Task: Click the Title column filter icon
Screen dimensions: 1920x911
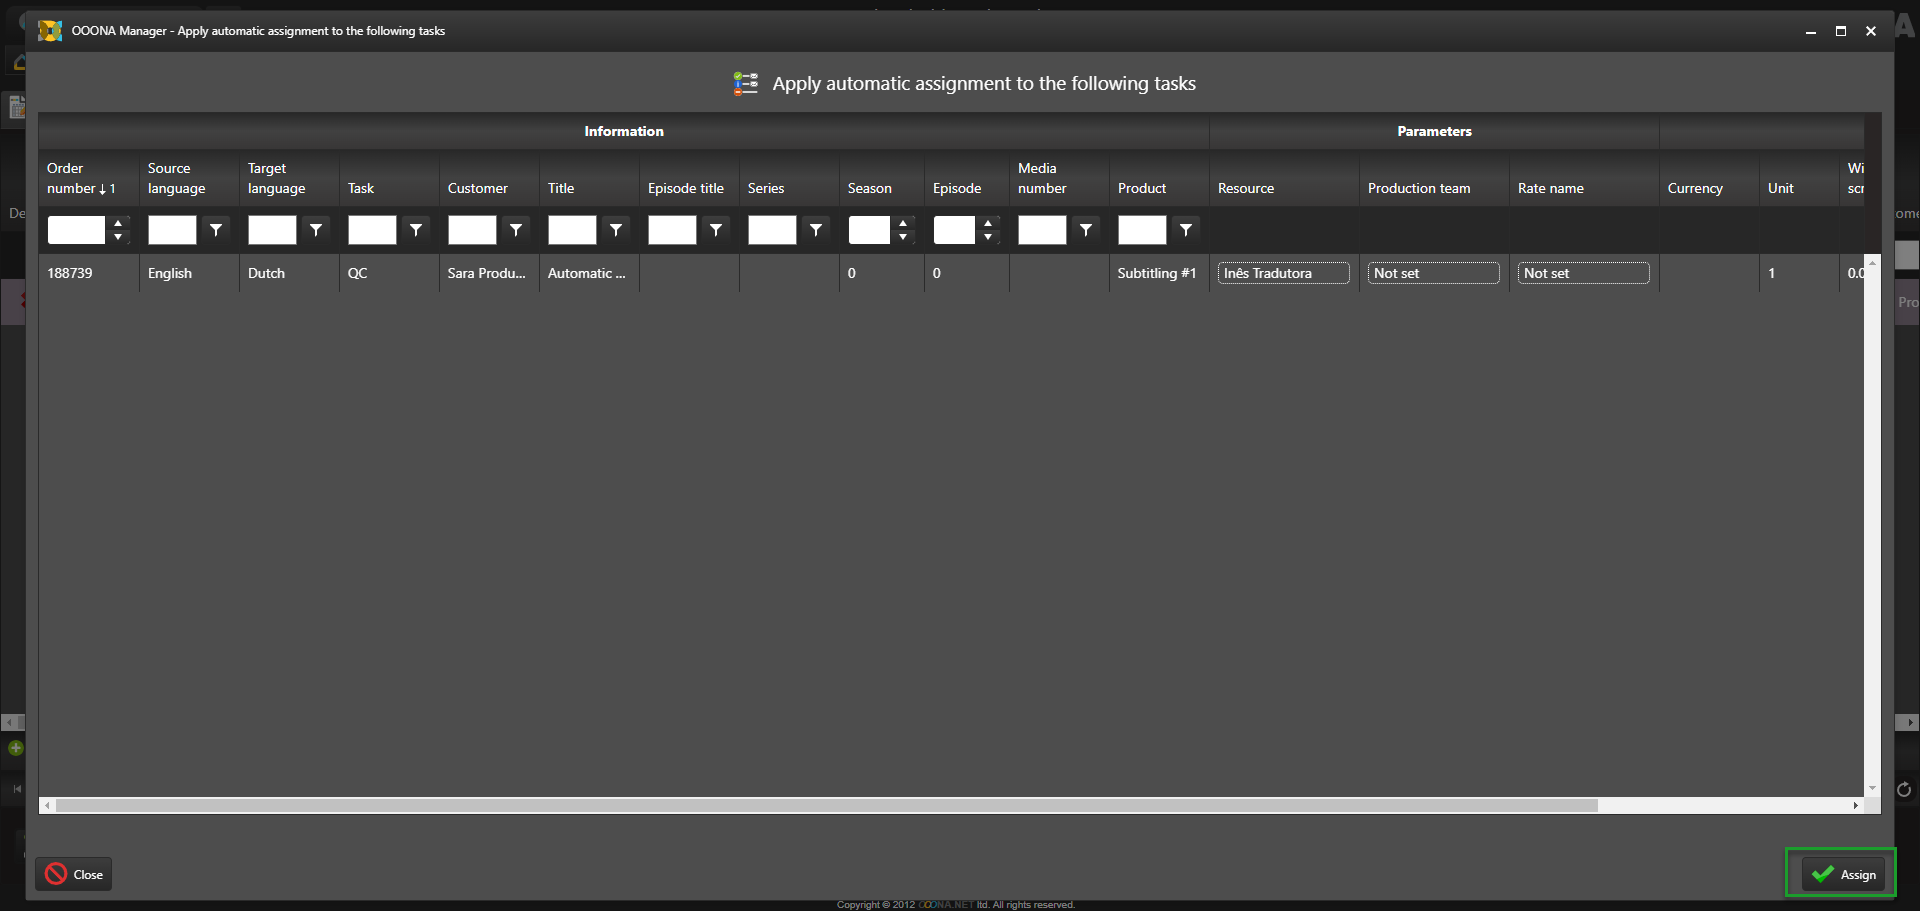Action: pos(616,230)
